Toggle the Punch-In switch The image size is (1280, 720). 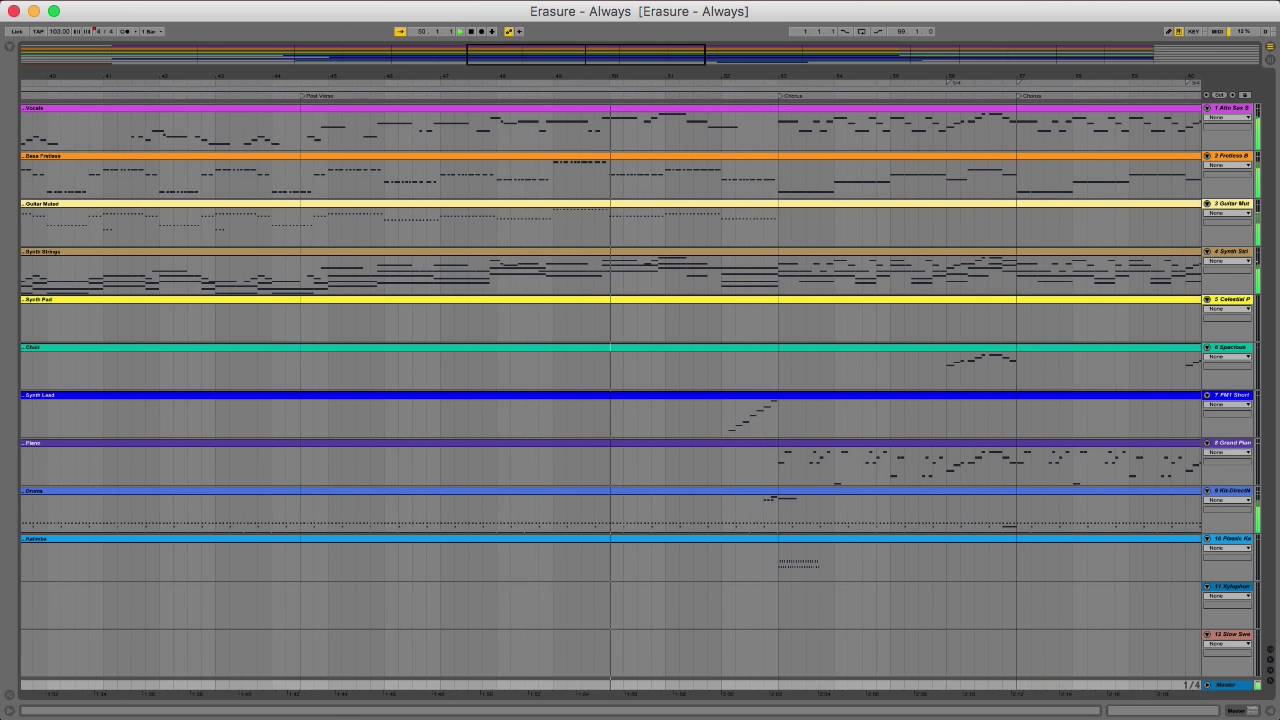(845, 31)
